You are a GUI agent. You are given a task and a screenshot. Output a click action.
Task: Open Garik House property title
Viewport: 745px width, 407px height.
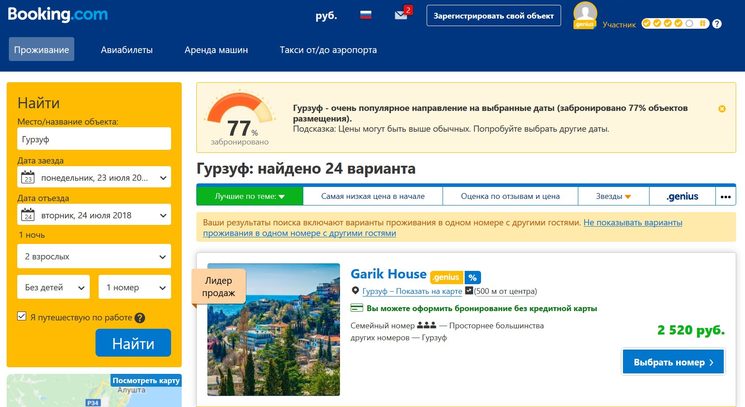click(x=388, y=274)
